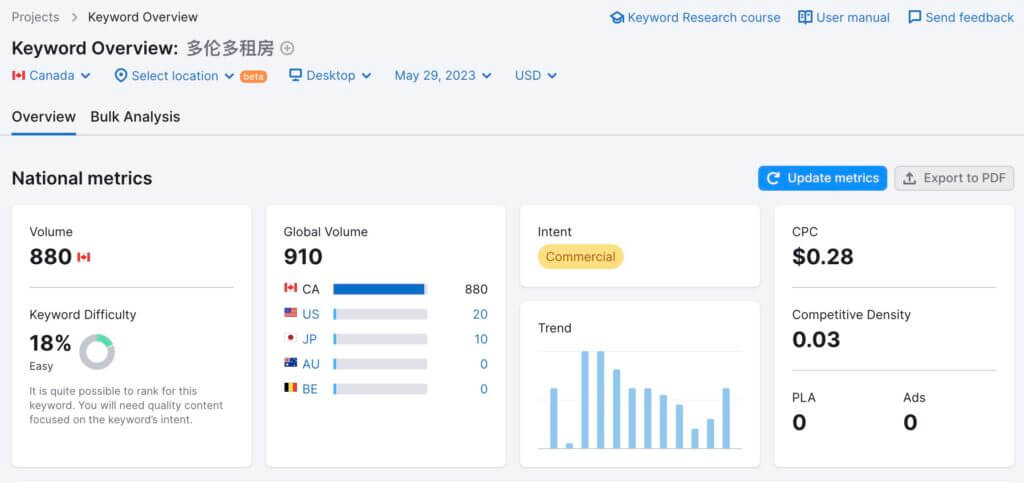This screenshot has height=483, width=1024.
Task: Open the Select location dropdown
Action: (174, 76)
